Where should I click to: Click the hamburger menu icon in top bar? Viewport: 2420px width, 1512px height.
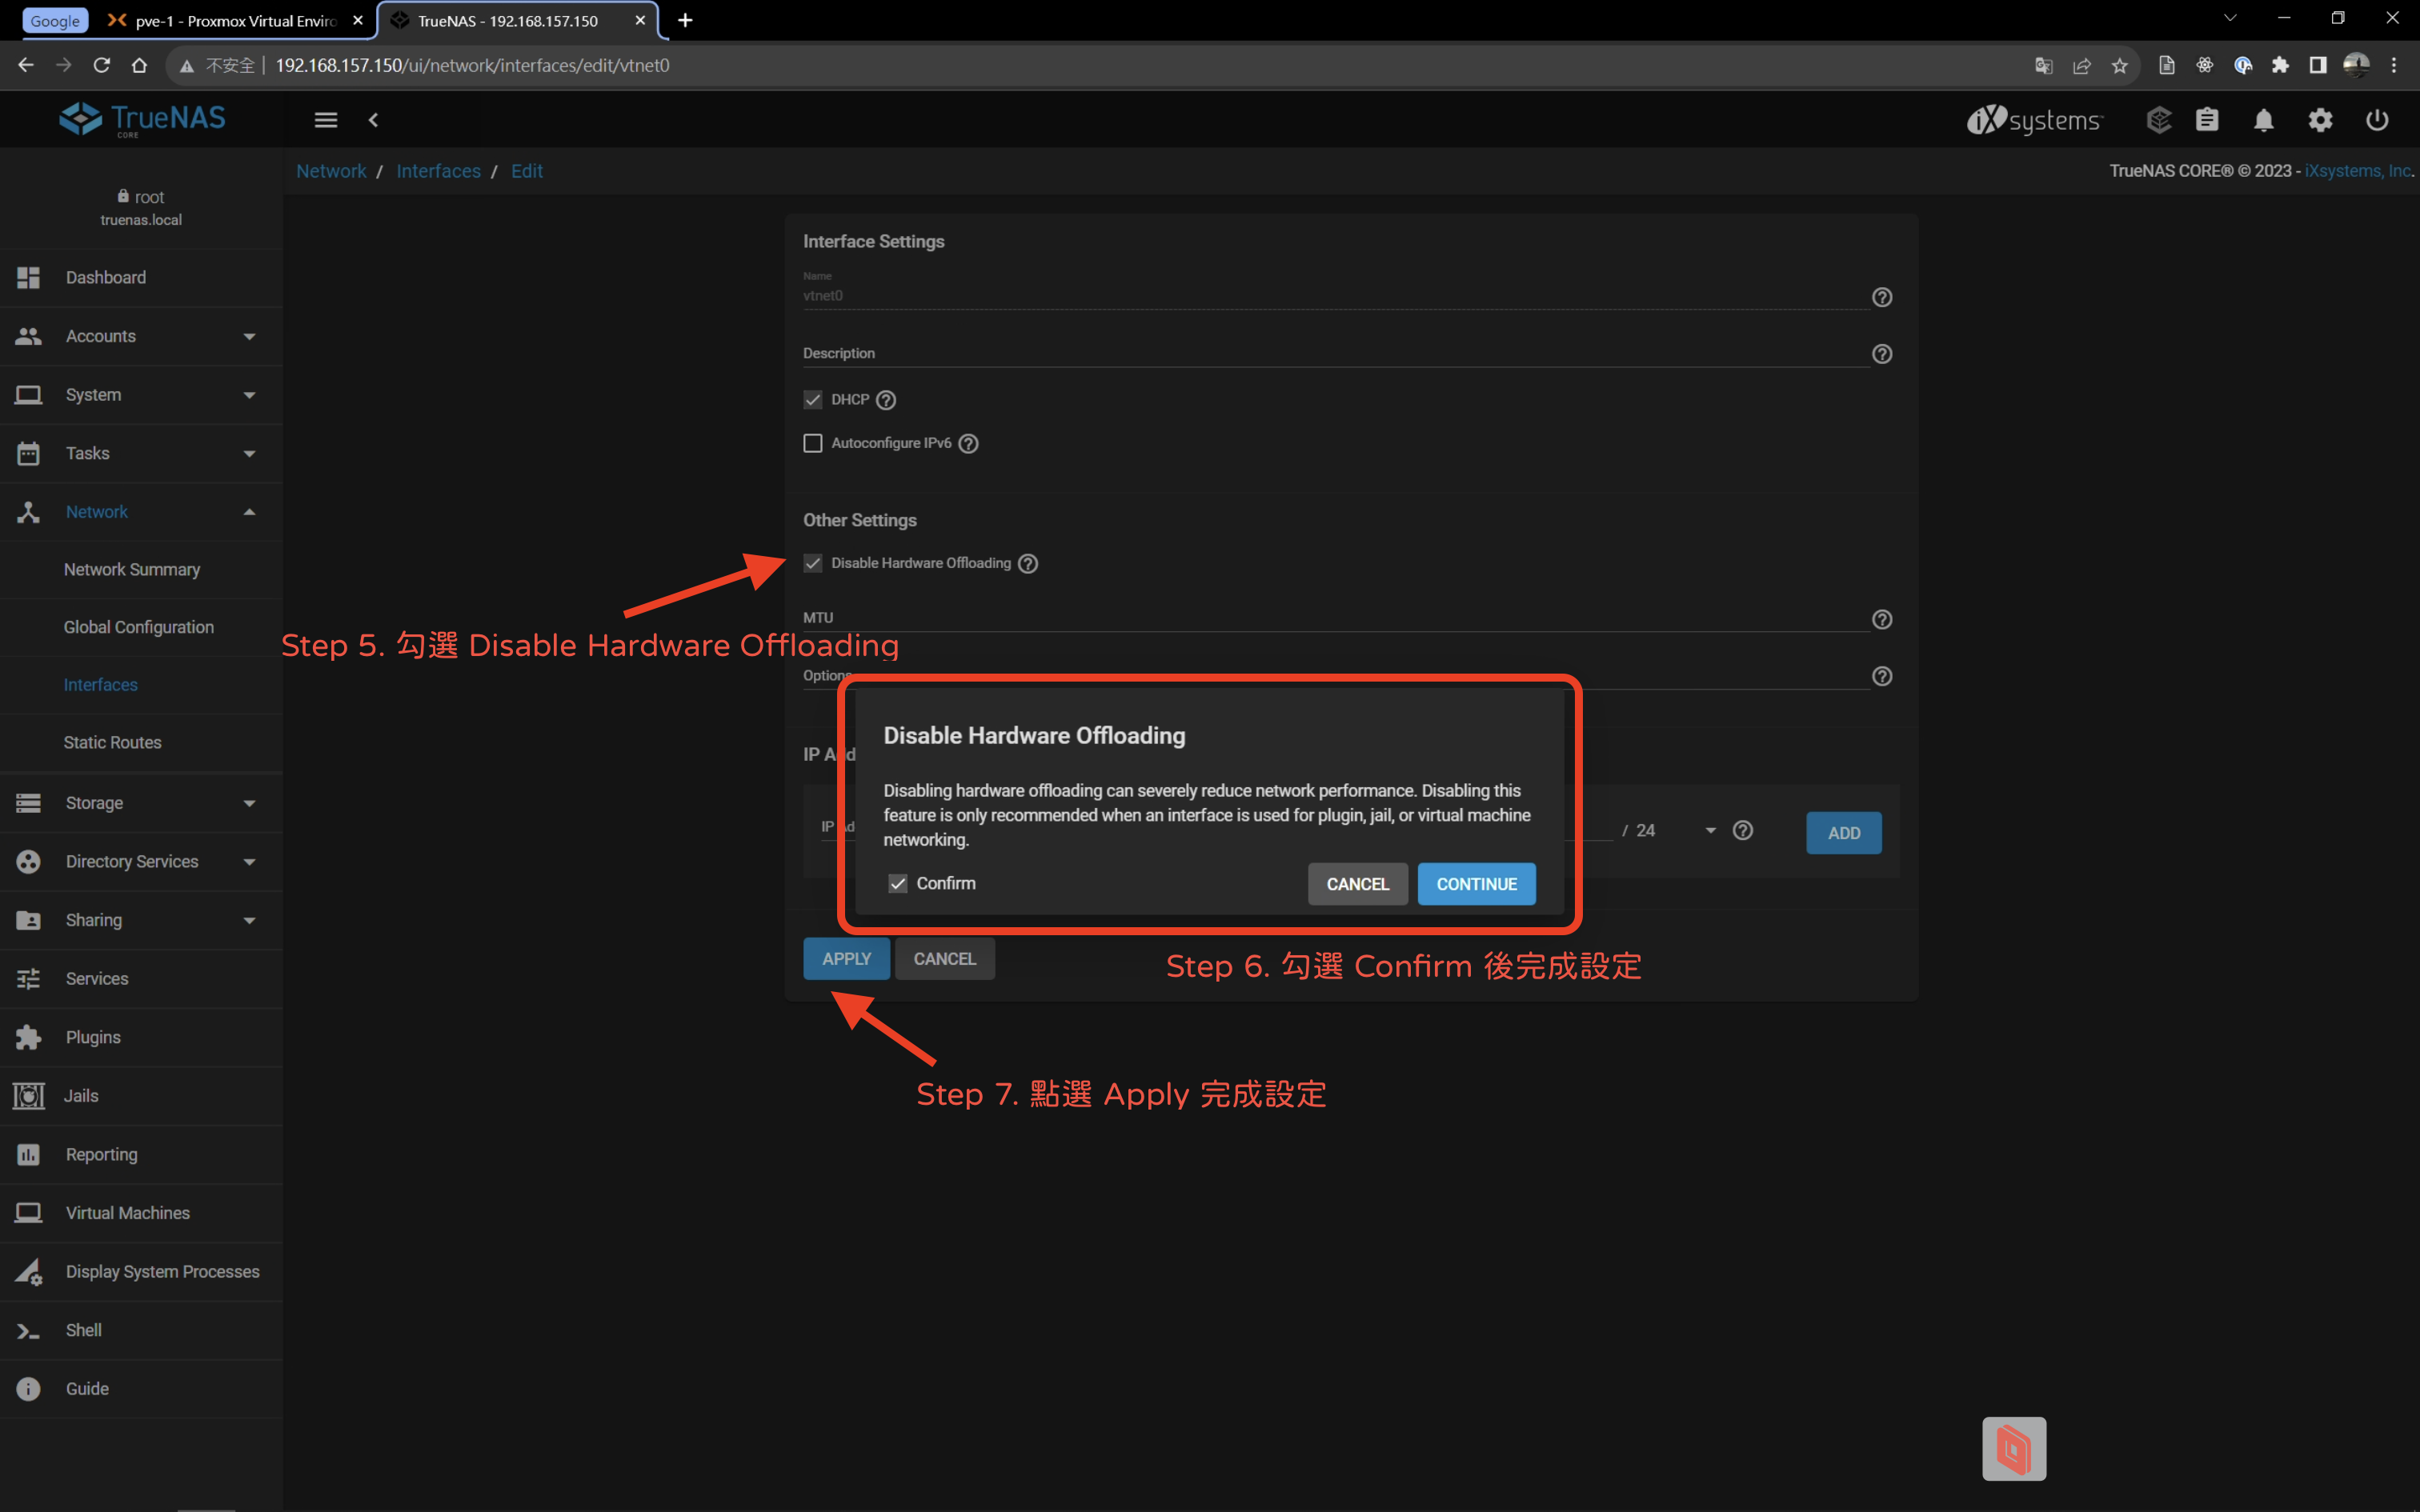click(325, 120)
